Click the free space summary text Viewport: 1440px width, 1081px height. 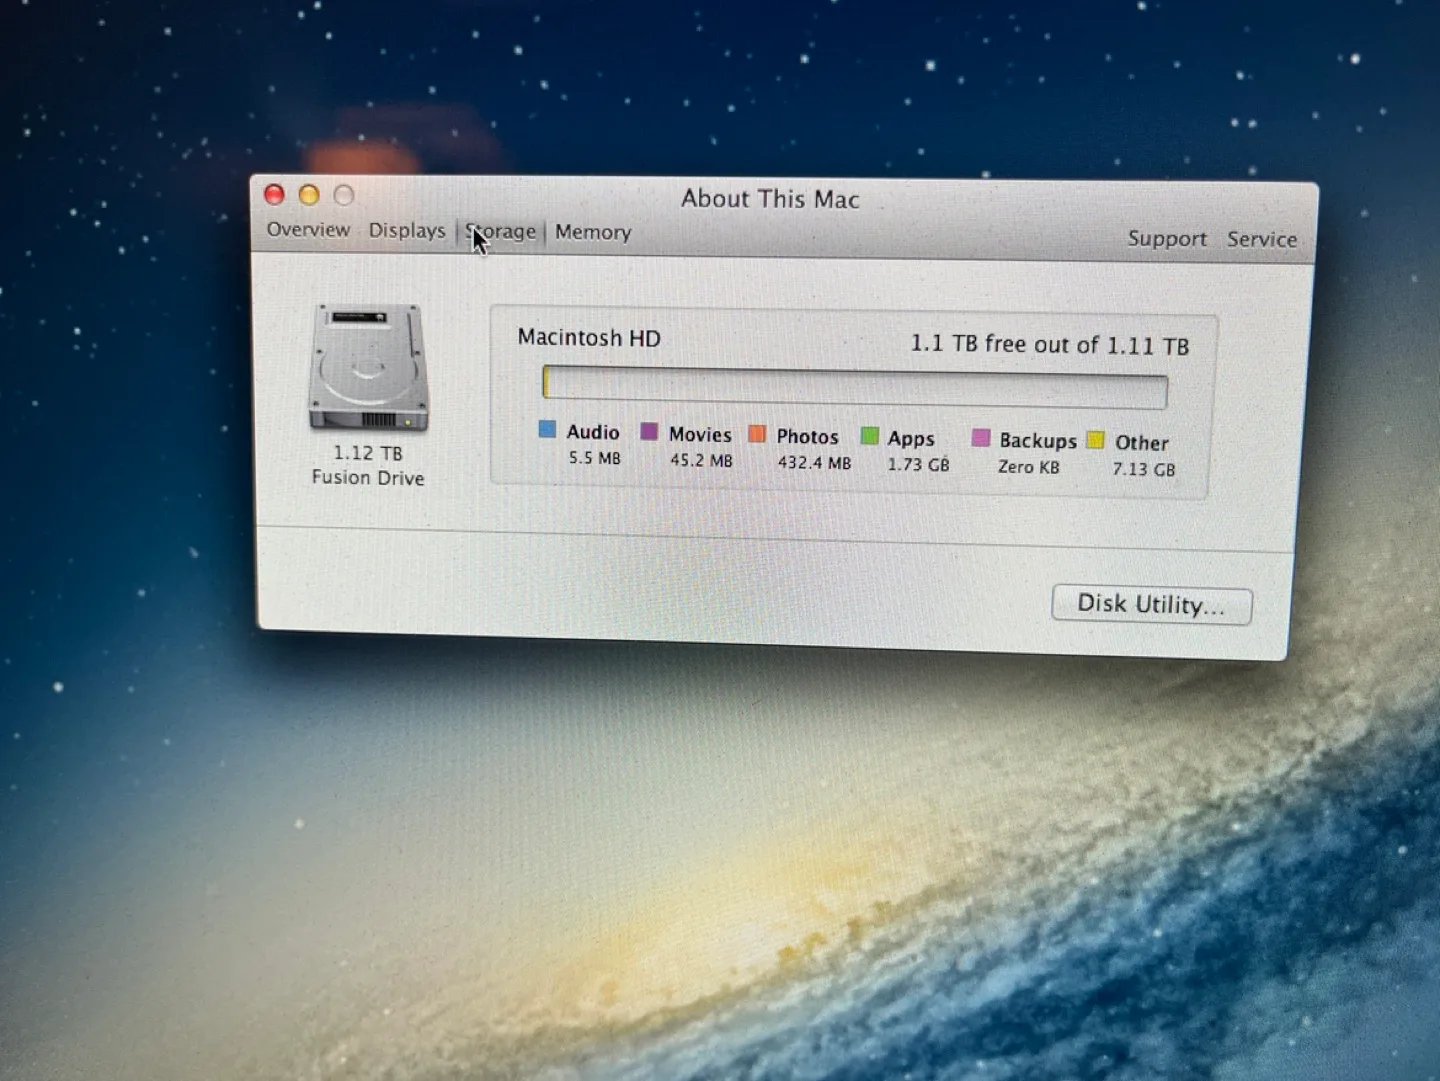click(1049, 344)
